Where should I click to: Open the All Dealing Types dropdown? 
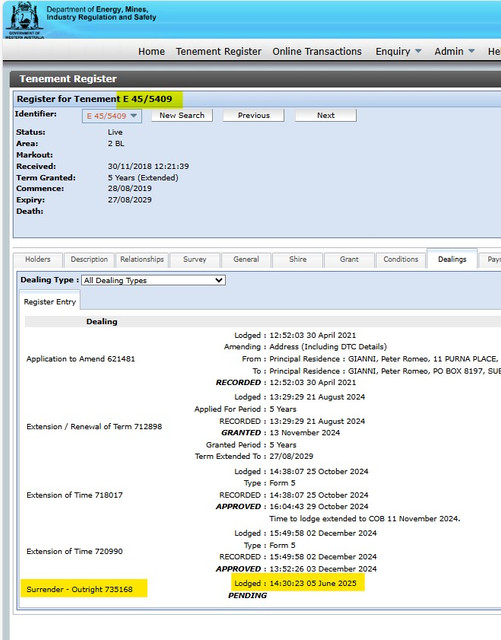click(x=154, y=280)
